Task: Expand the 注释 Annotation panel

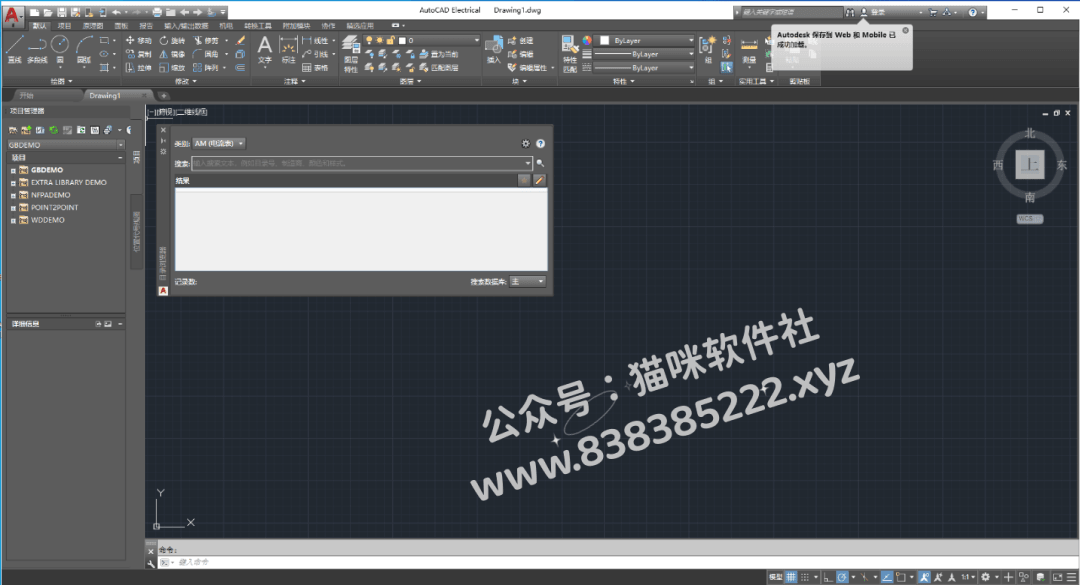Action: (x=295, y=81)
